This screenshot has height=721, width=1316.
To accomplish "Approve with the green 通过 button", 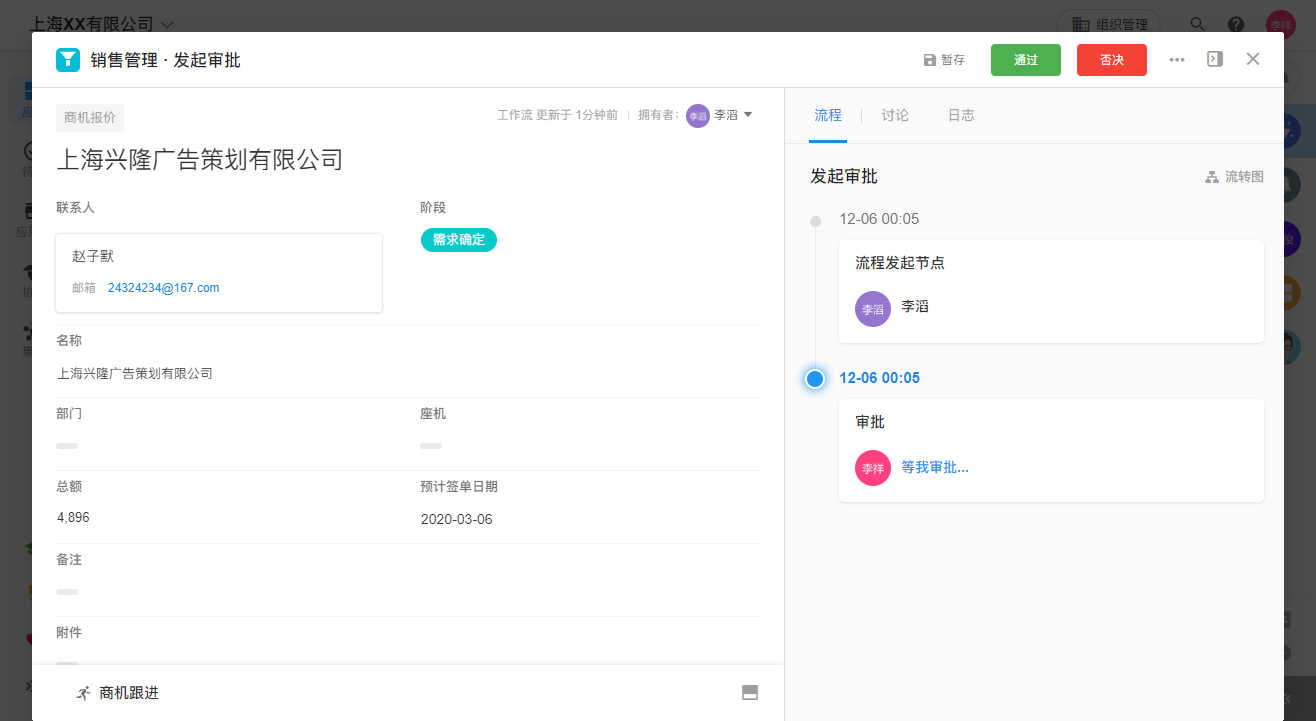I will (x=1025, y=60).
